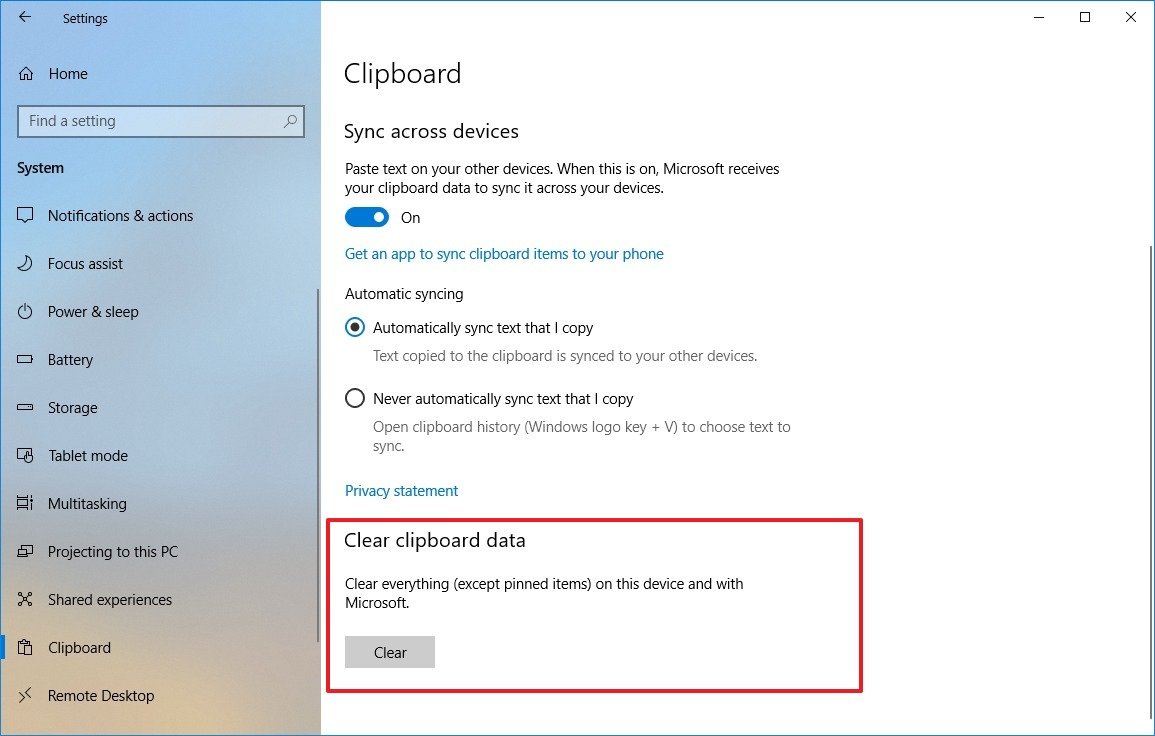Select the Storage icon in sidebar
Viewport: 1155px width, 736px height.
pyautogui.click(x=26, y=407)
